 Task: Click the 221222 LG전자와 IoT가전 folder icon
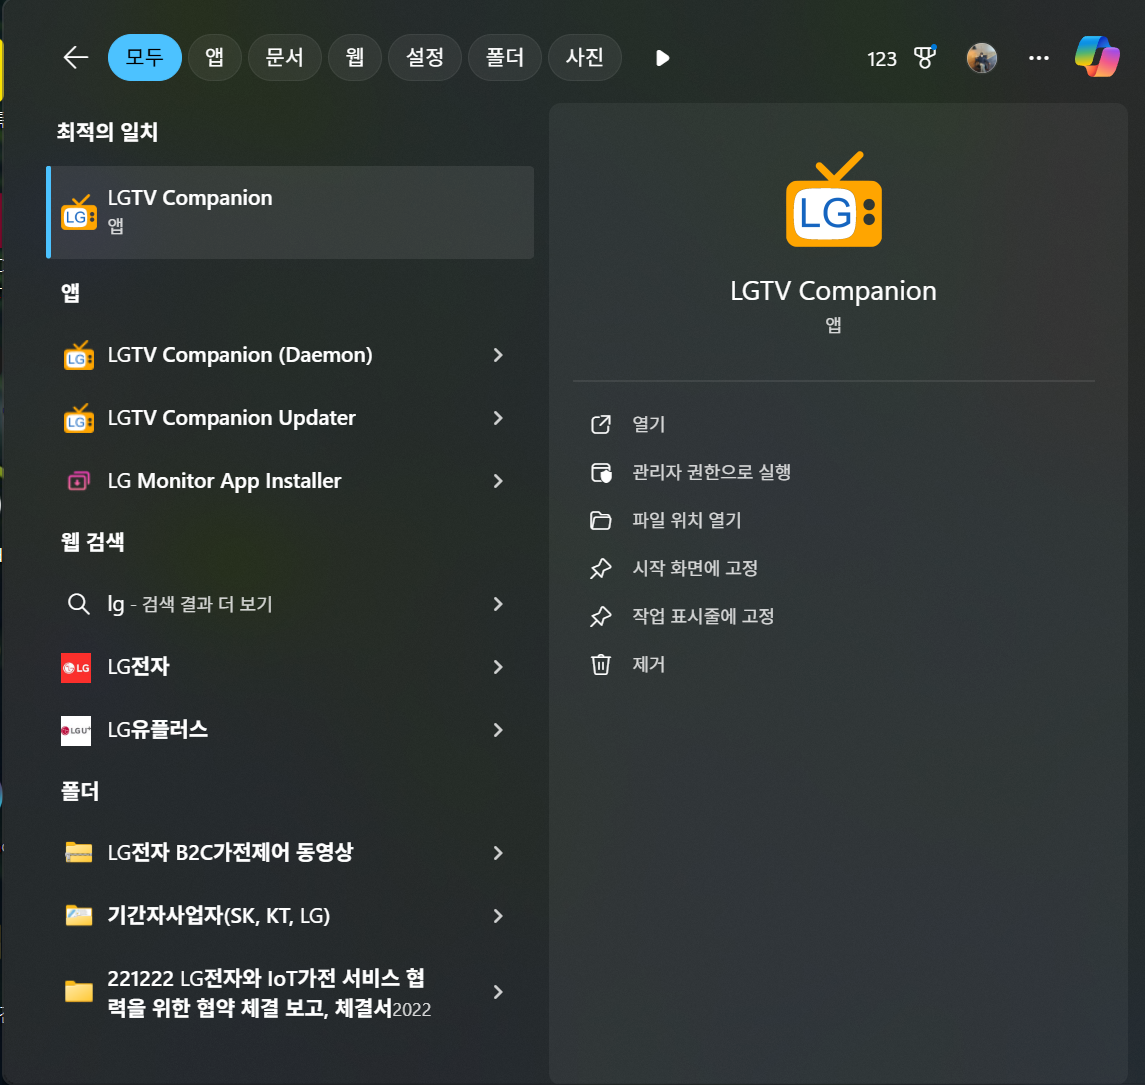click(78, 991)
